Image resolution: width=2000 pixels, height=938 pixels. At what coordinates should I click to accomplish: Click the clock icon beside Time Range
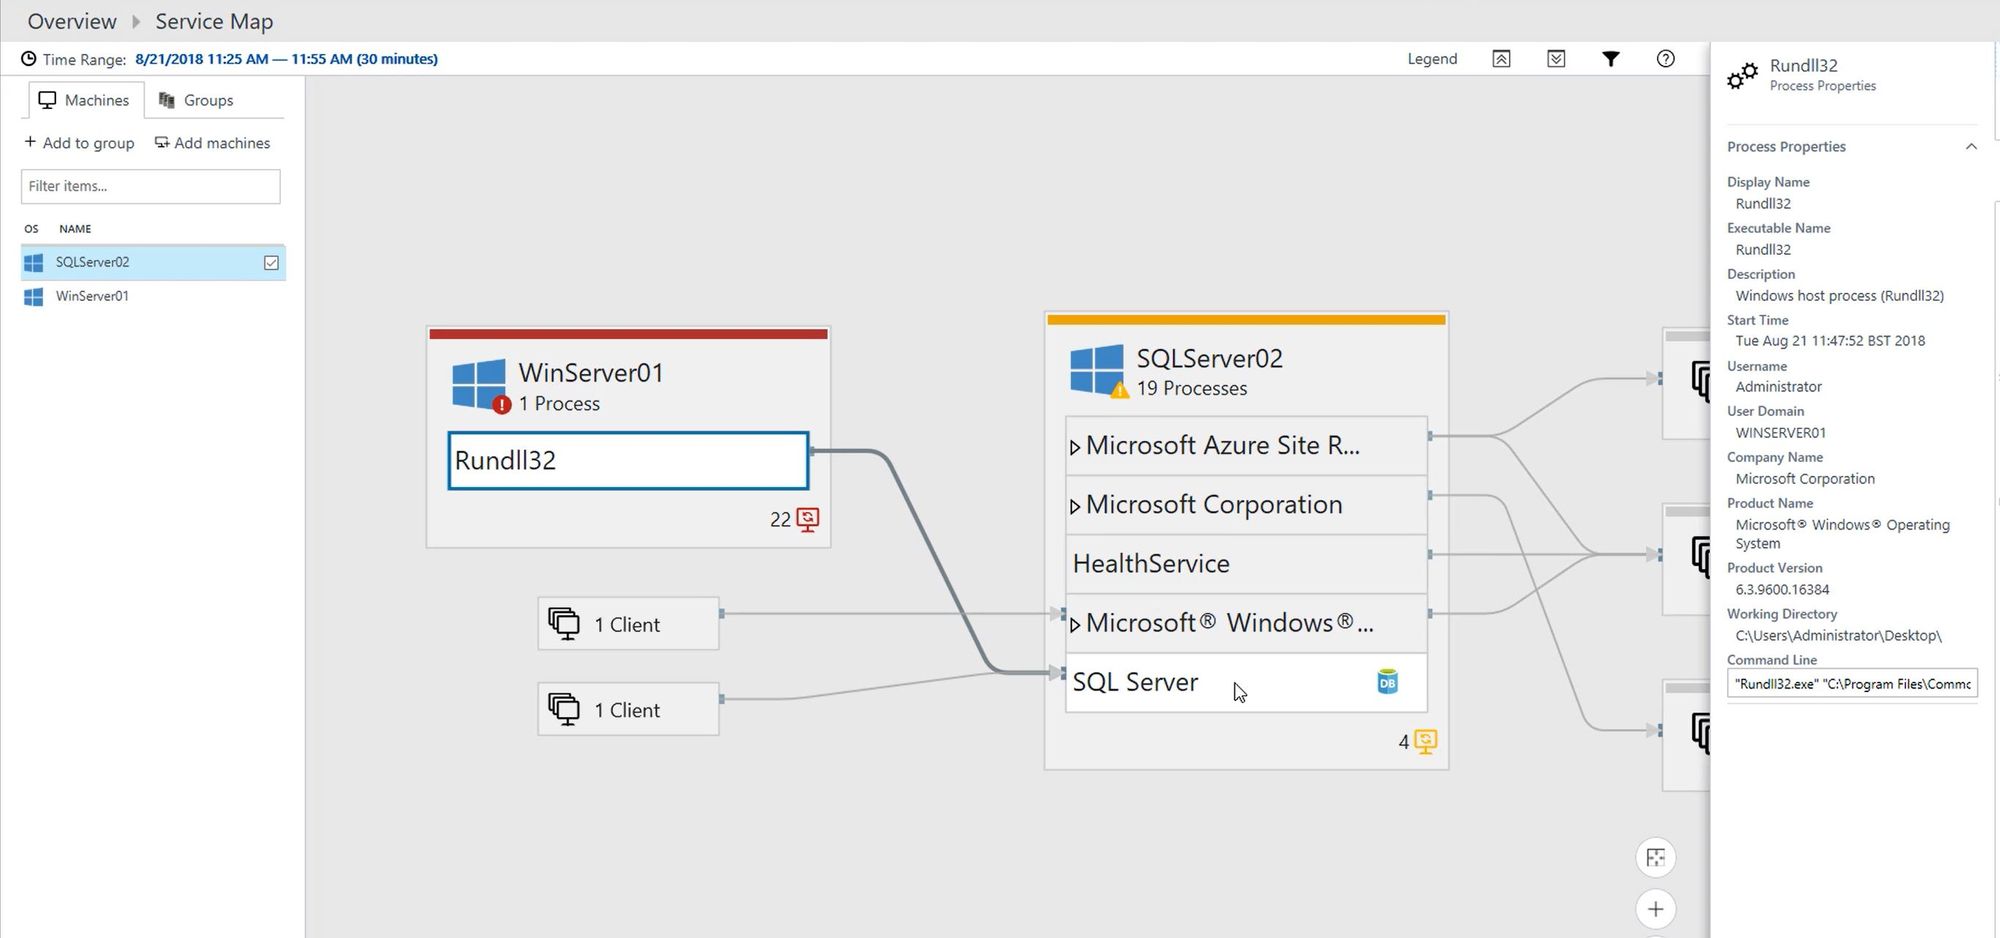click(29, 59)
